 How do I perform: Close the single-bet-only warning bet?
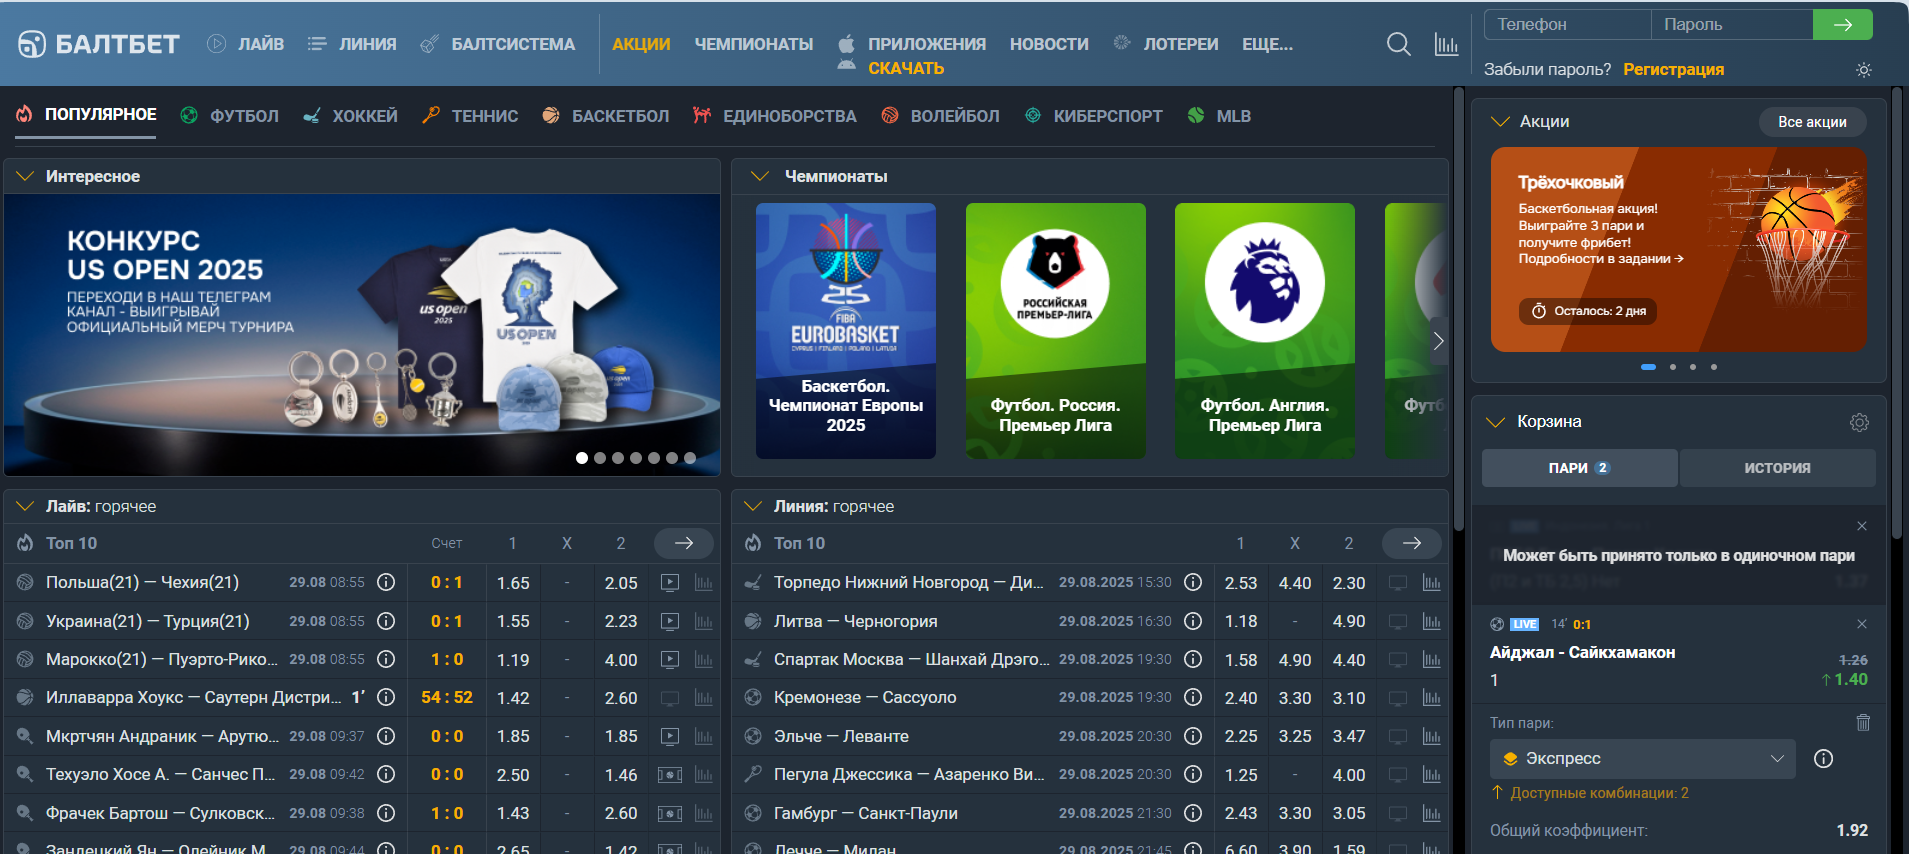pos(1862,526)
